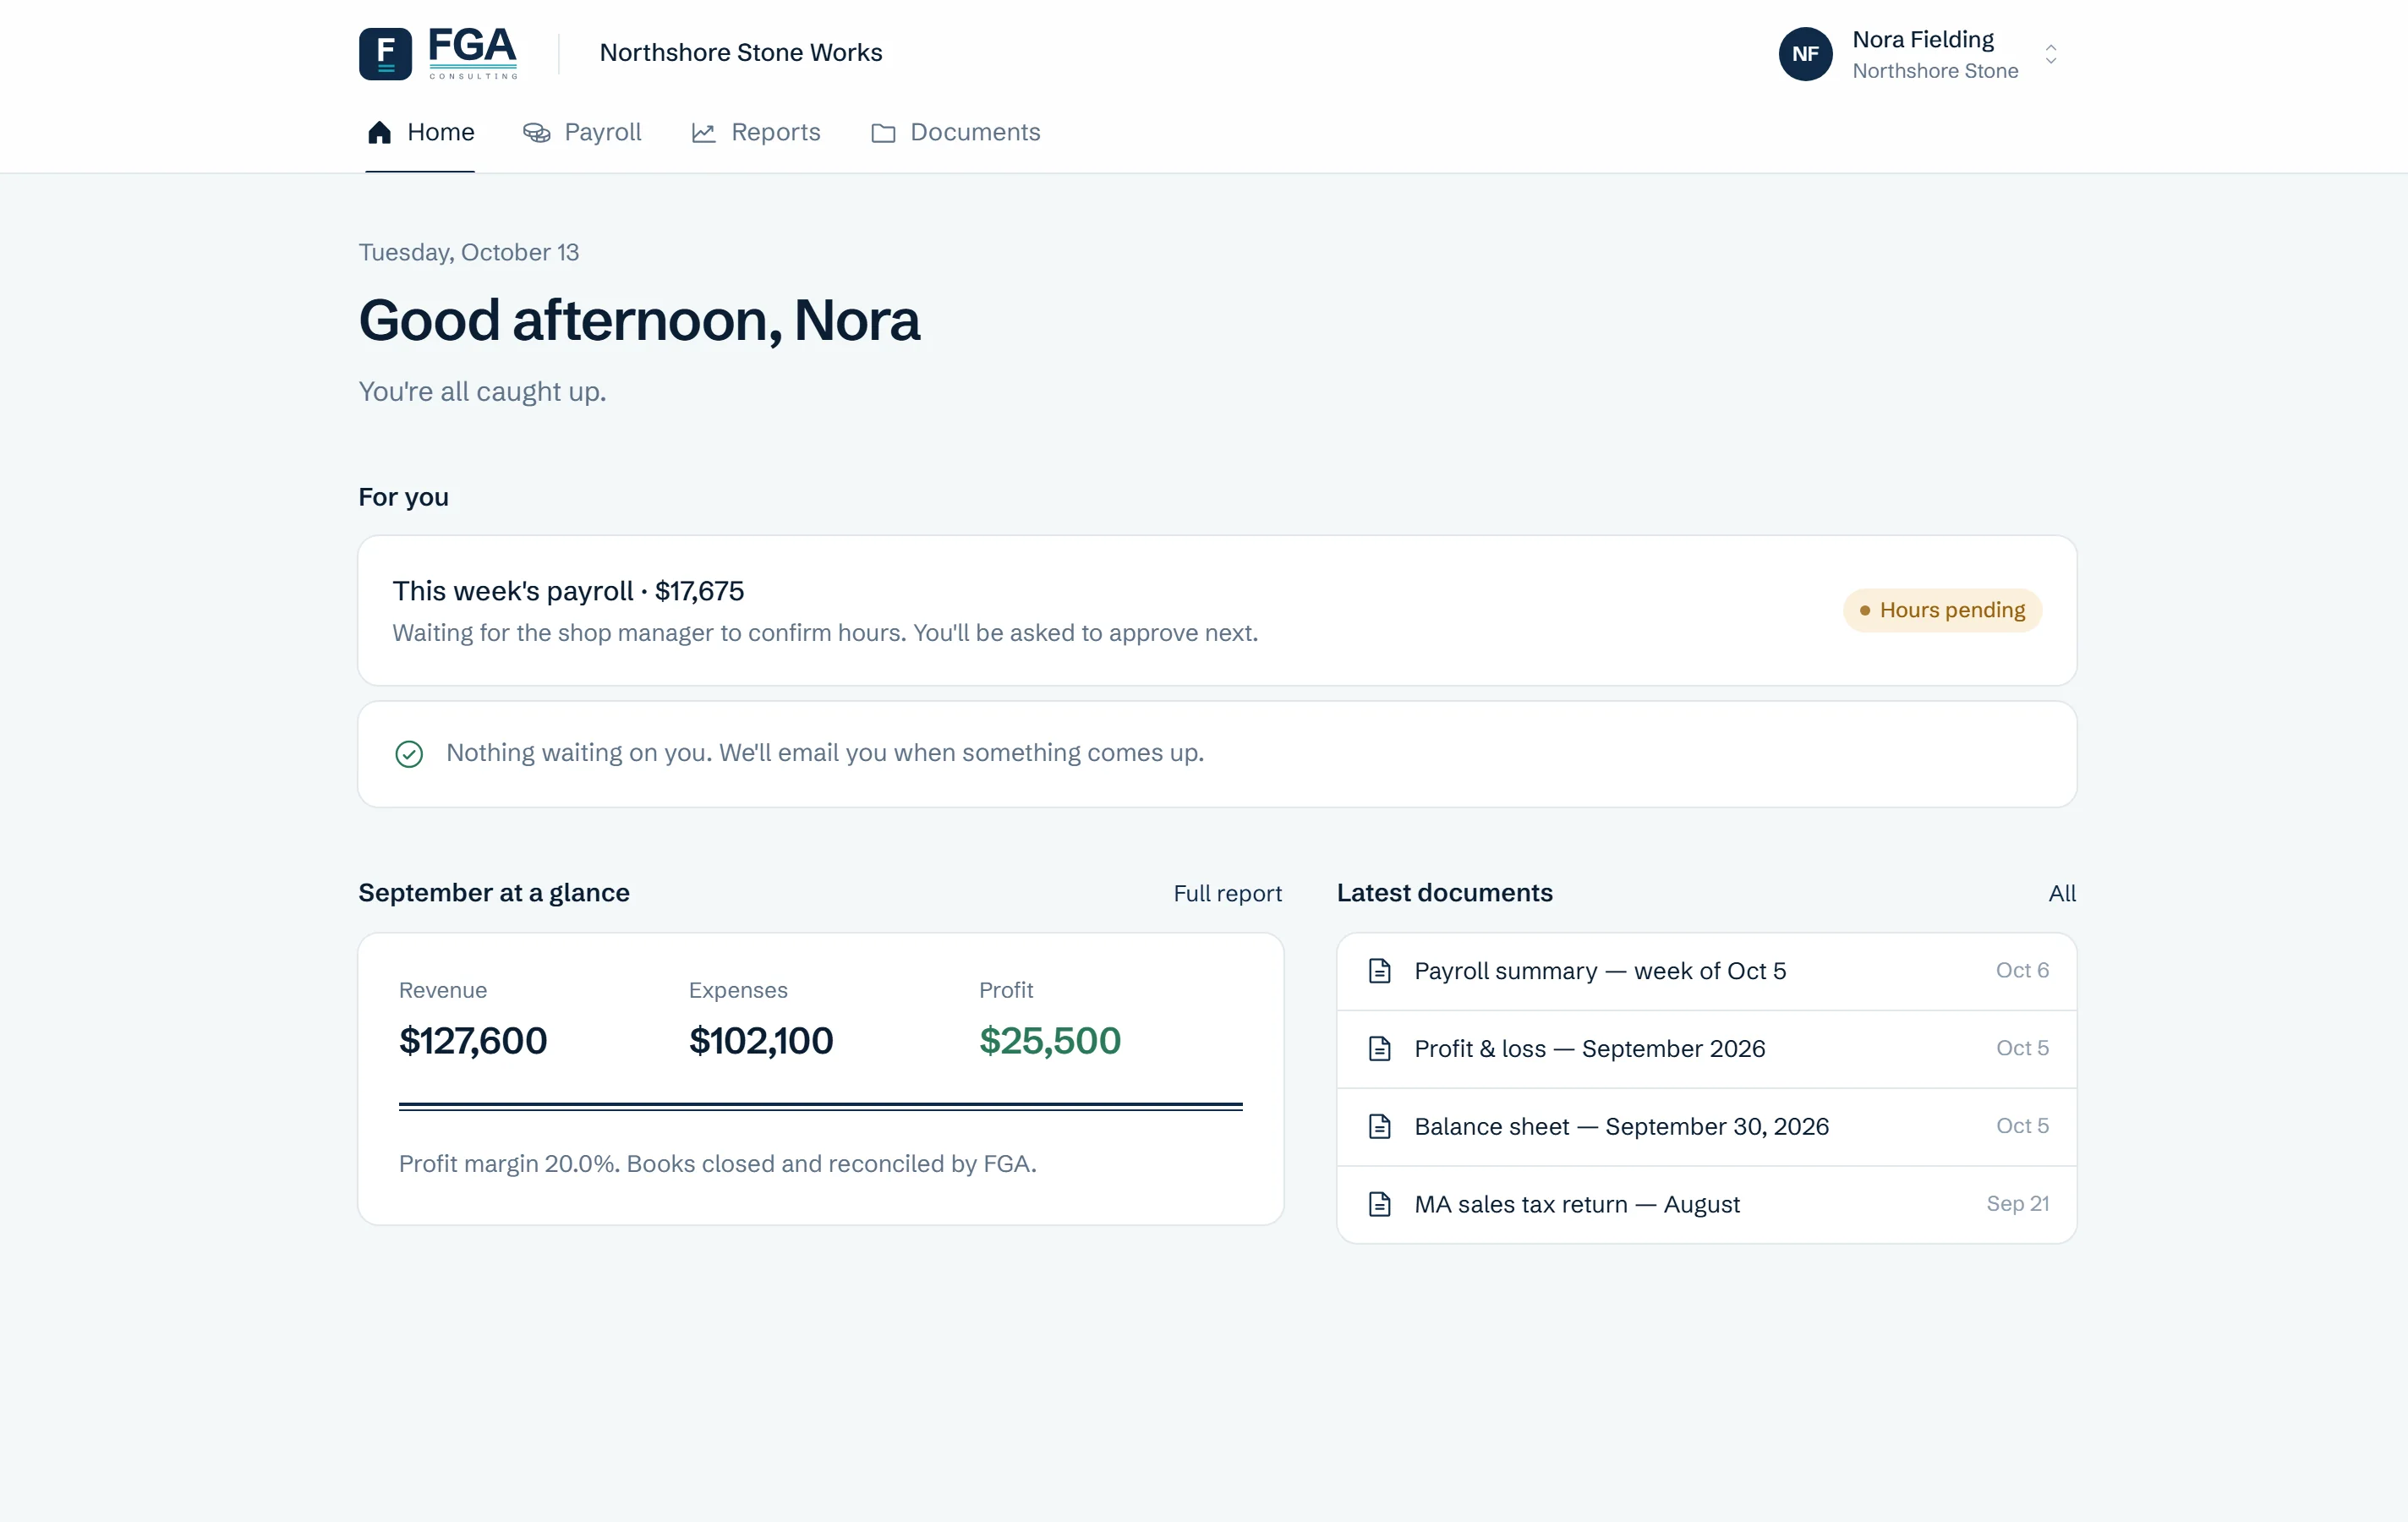Switch to the Home tab
2408x1522 pixels.
tap(420, 133)
